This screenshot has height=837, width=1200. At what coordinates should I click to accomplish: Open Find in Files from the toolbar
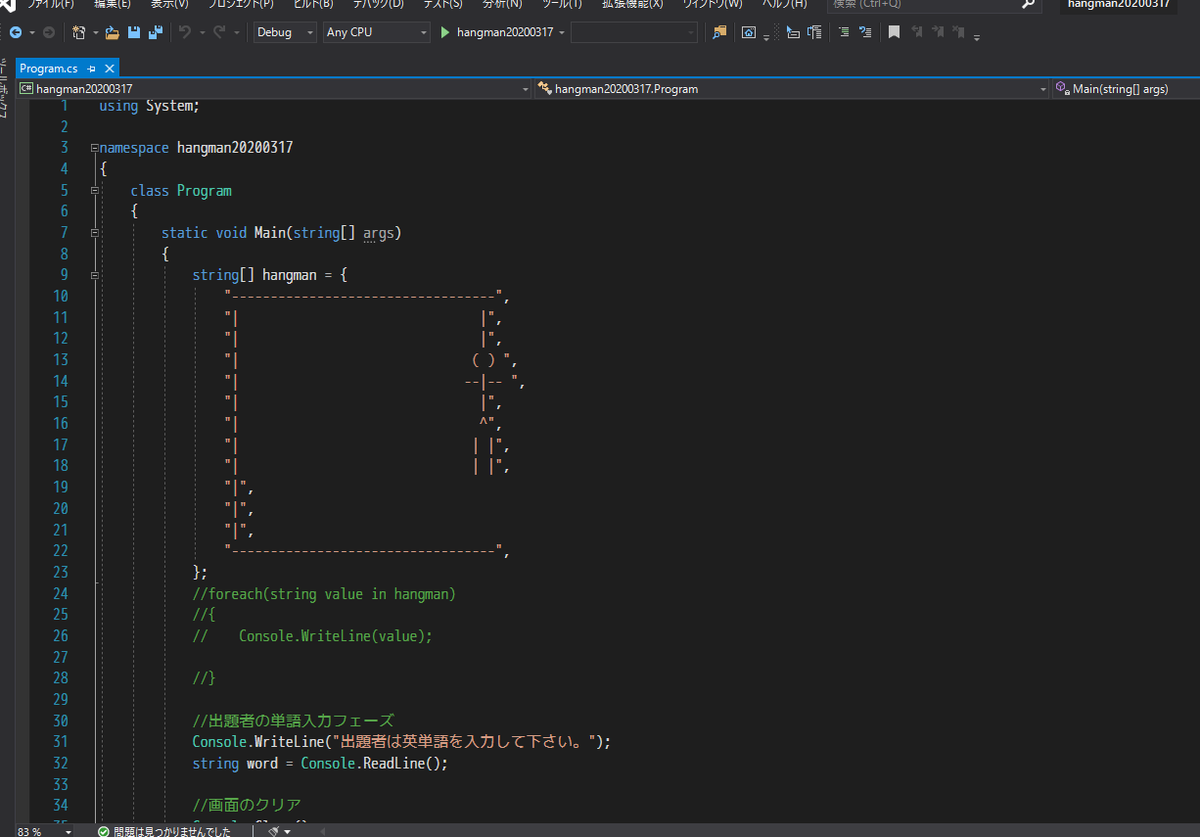[719, 32]
